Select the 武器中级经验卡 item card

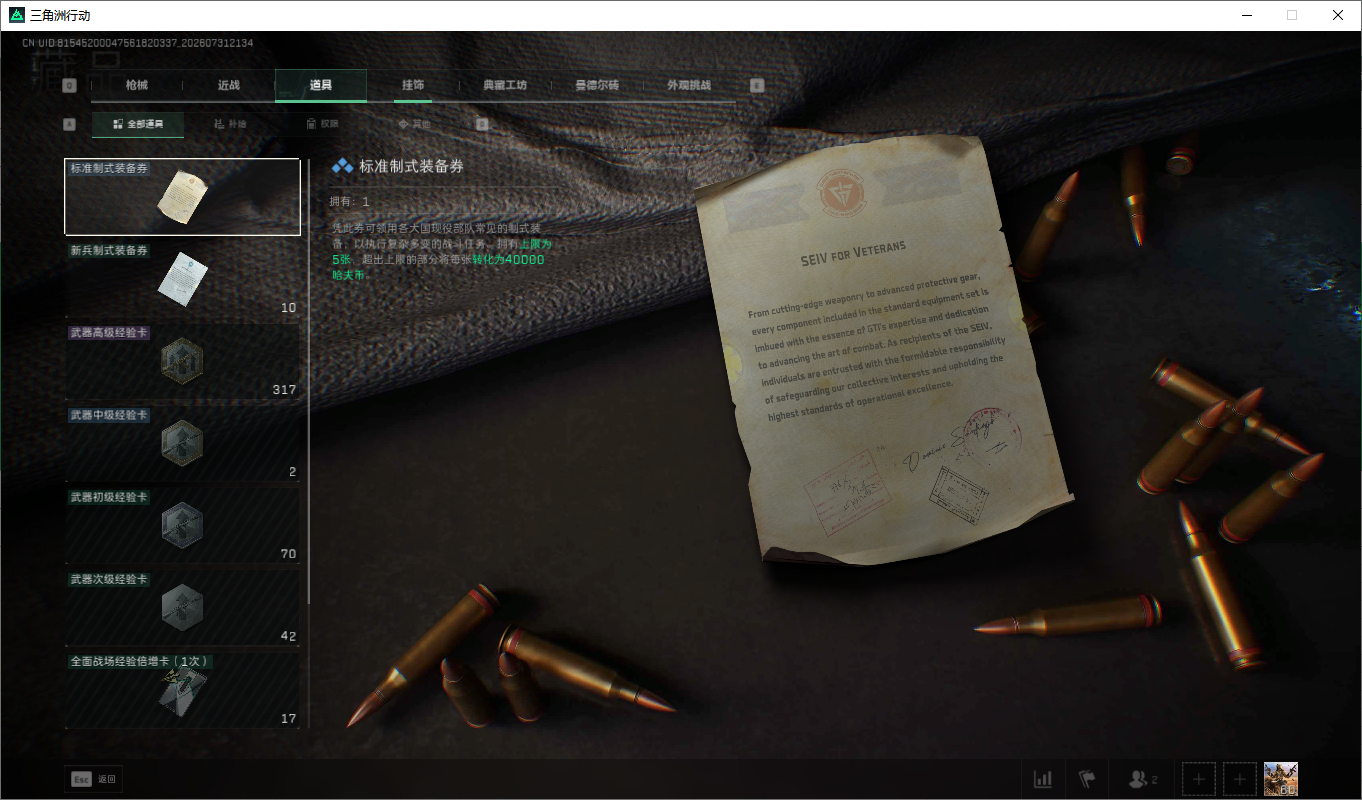(182, 443)
